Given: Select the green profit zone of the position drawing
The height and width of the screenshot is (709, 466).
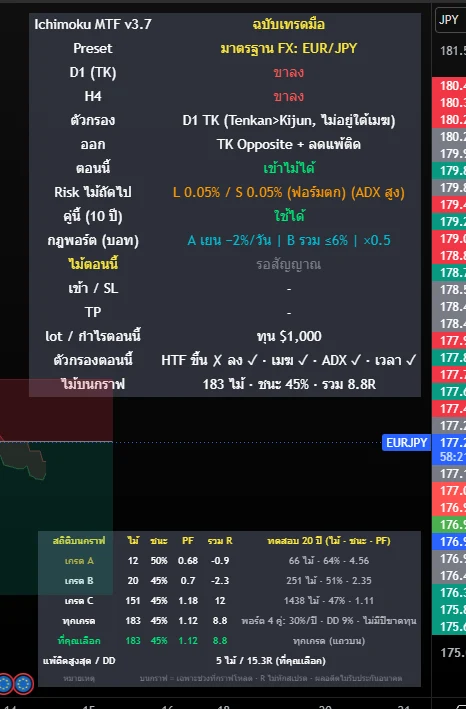Looking at the screenshot, I should click(x=56, y=518).
